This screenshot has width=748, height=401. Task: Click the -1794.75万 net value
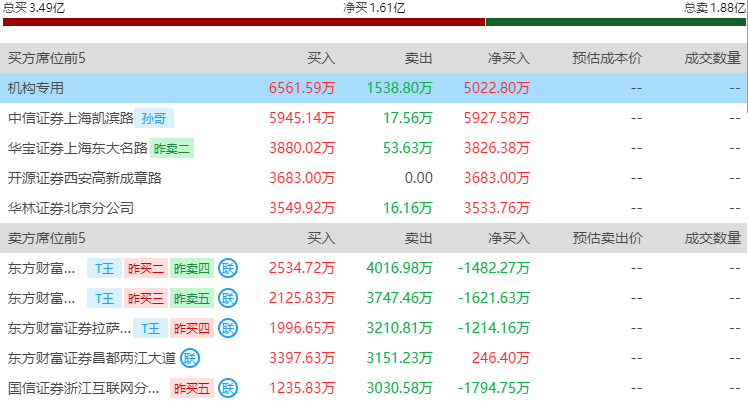click(494, 389)
